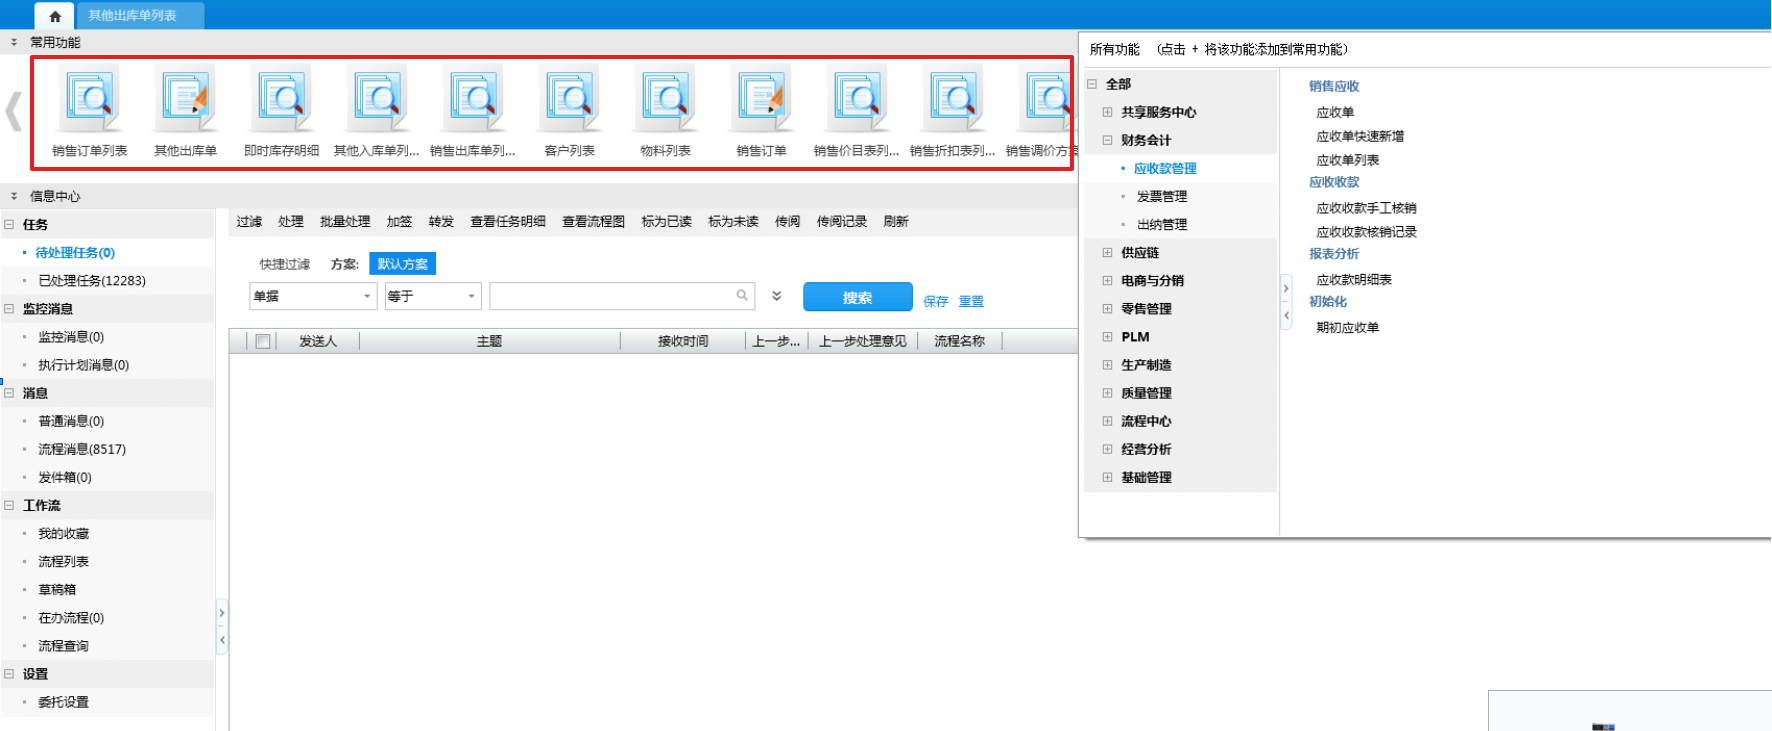This screenshot has height=731, width=1772.
Task: Collapse the 财务会计 node
Action: pos(1107,140)
